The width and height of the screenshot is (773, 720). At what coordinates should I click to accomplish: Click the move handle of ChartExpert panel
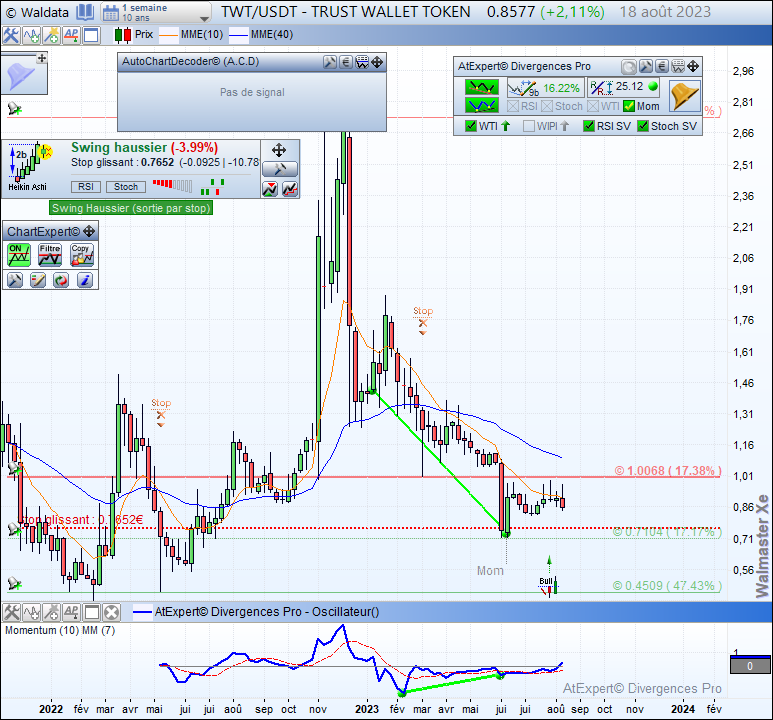point(89,231)
